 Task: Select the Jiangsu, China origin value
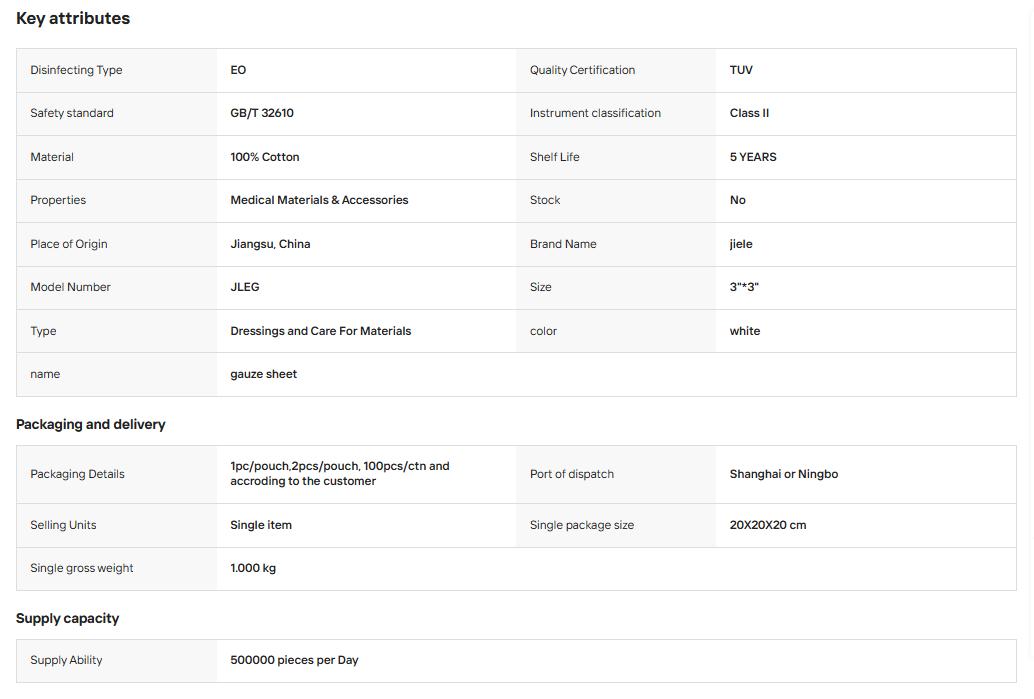point(270,244)
